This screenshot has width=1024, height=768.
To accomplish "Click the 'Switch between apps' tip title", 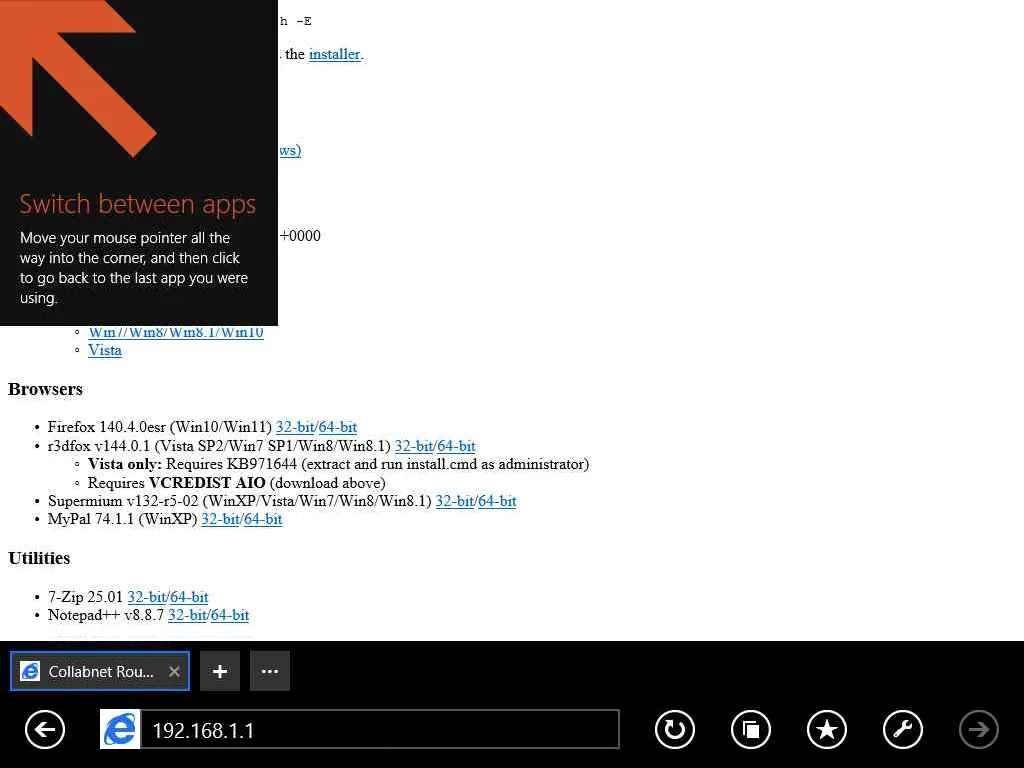I will (138, 204).
